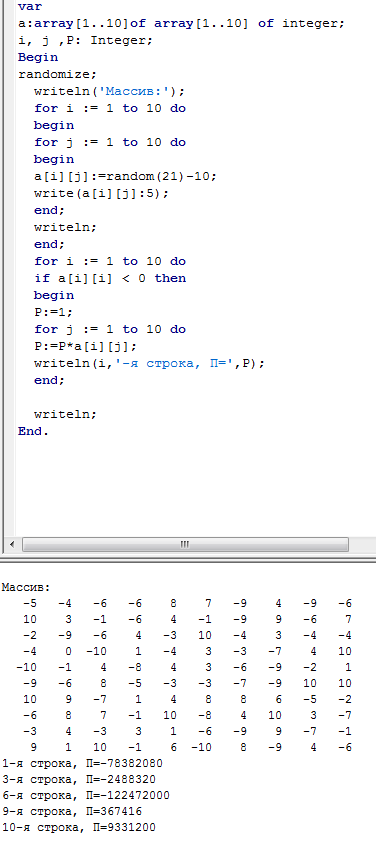Click the 'var' keyword at the top of the code
This screenshot has width=376, height=842.
pyautogui.click(x=30, y=7)
